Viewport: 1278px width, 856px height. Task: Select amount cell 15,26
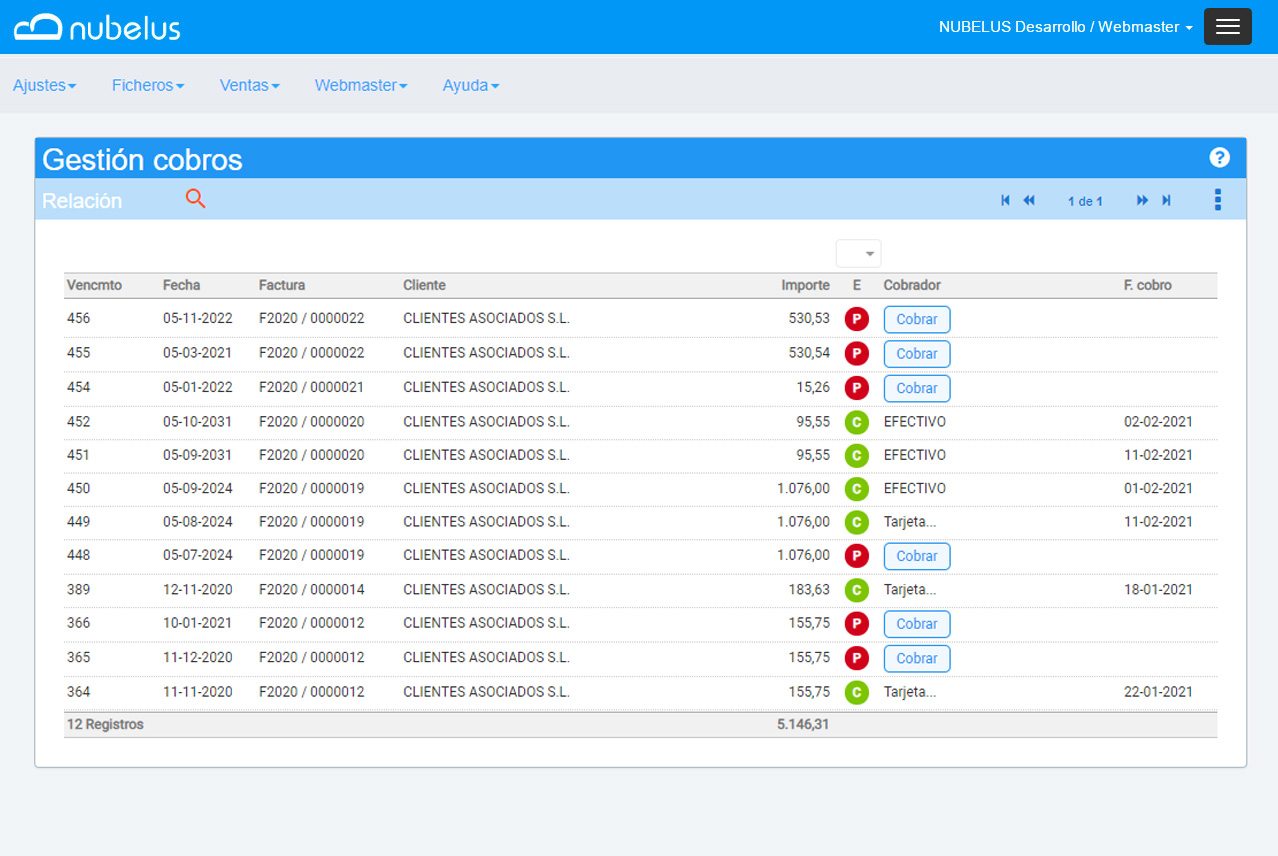pos(813,388)
